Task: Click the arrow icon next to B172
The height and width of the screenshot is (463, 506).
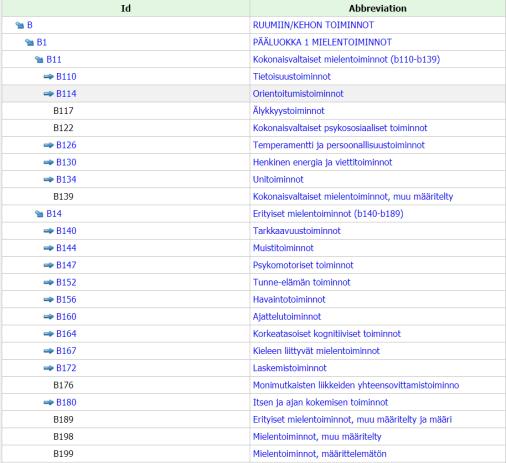Action: click(x=49, y=368)
